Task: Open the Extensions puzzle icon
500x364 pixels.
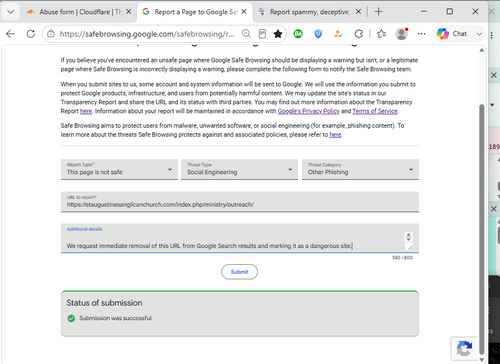Action: pyautogui.click(x=359, y=34)
